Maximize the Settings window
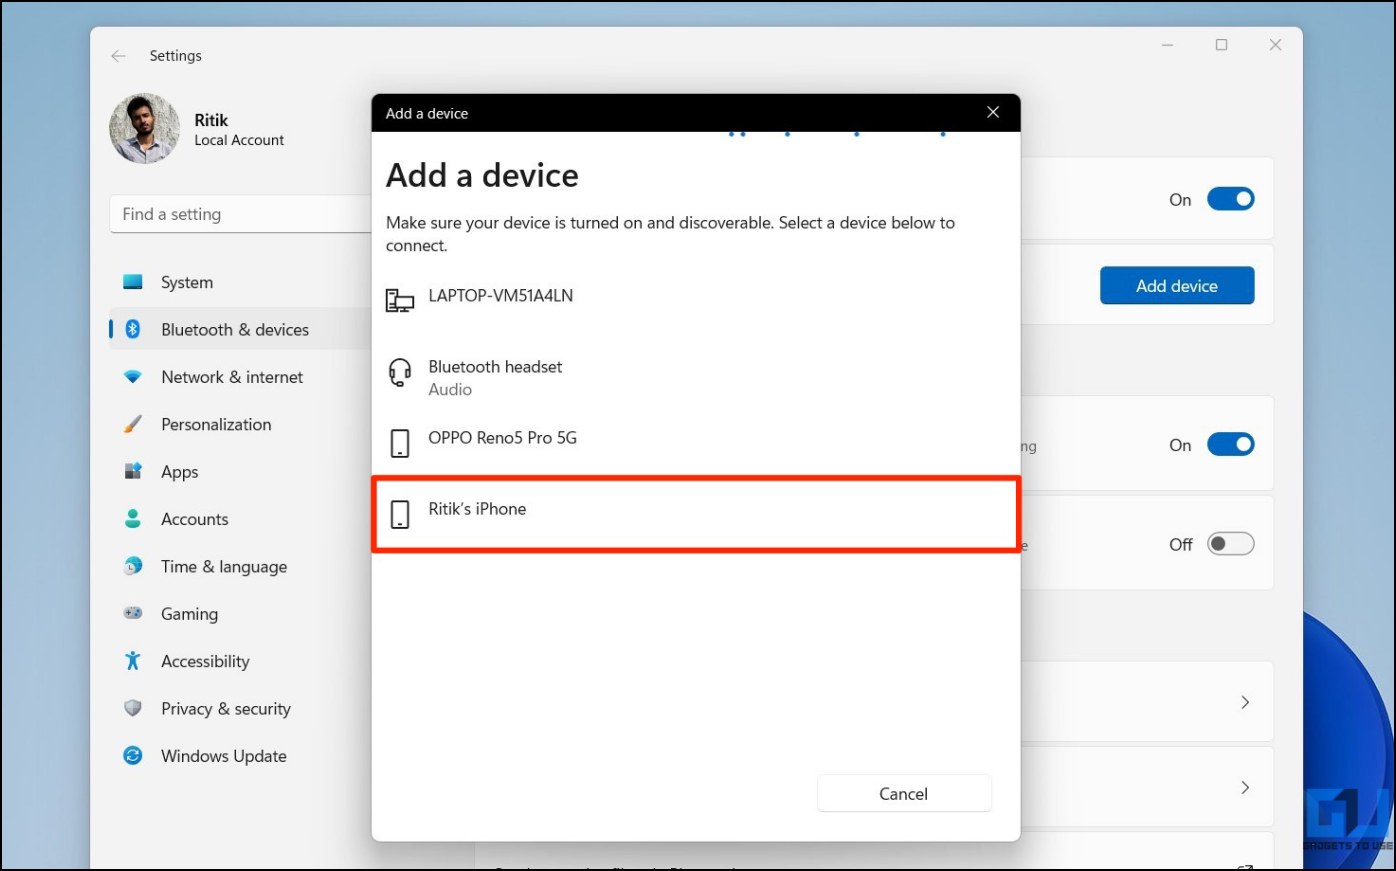Screen dimensions: 1396x871 point(1221,45)
